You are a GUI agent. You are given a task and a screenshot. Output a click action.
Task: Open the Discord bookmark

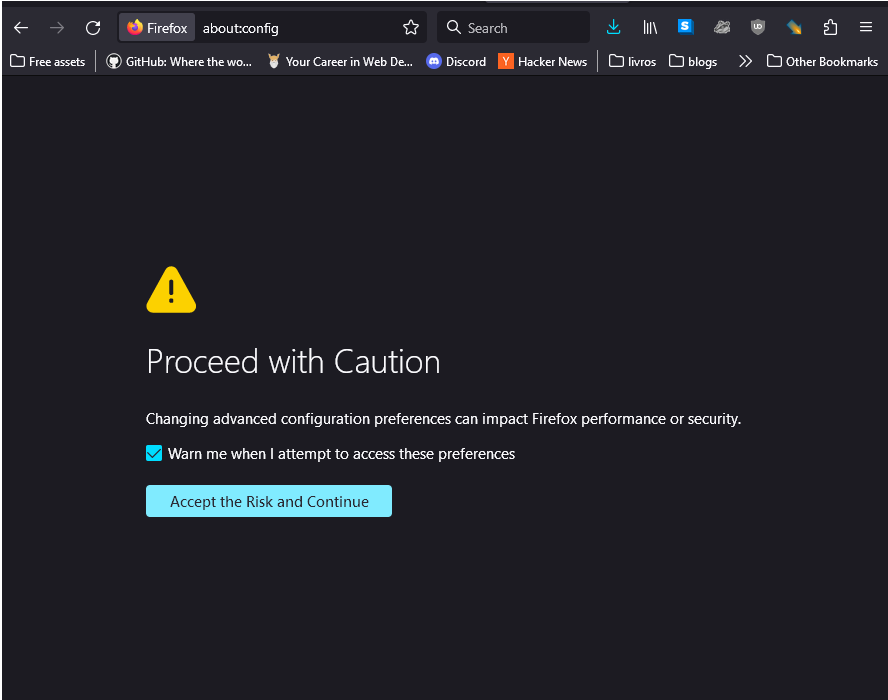coord(456,61)
